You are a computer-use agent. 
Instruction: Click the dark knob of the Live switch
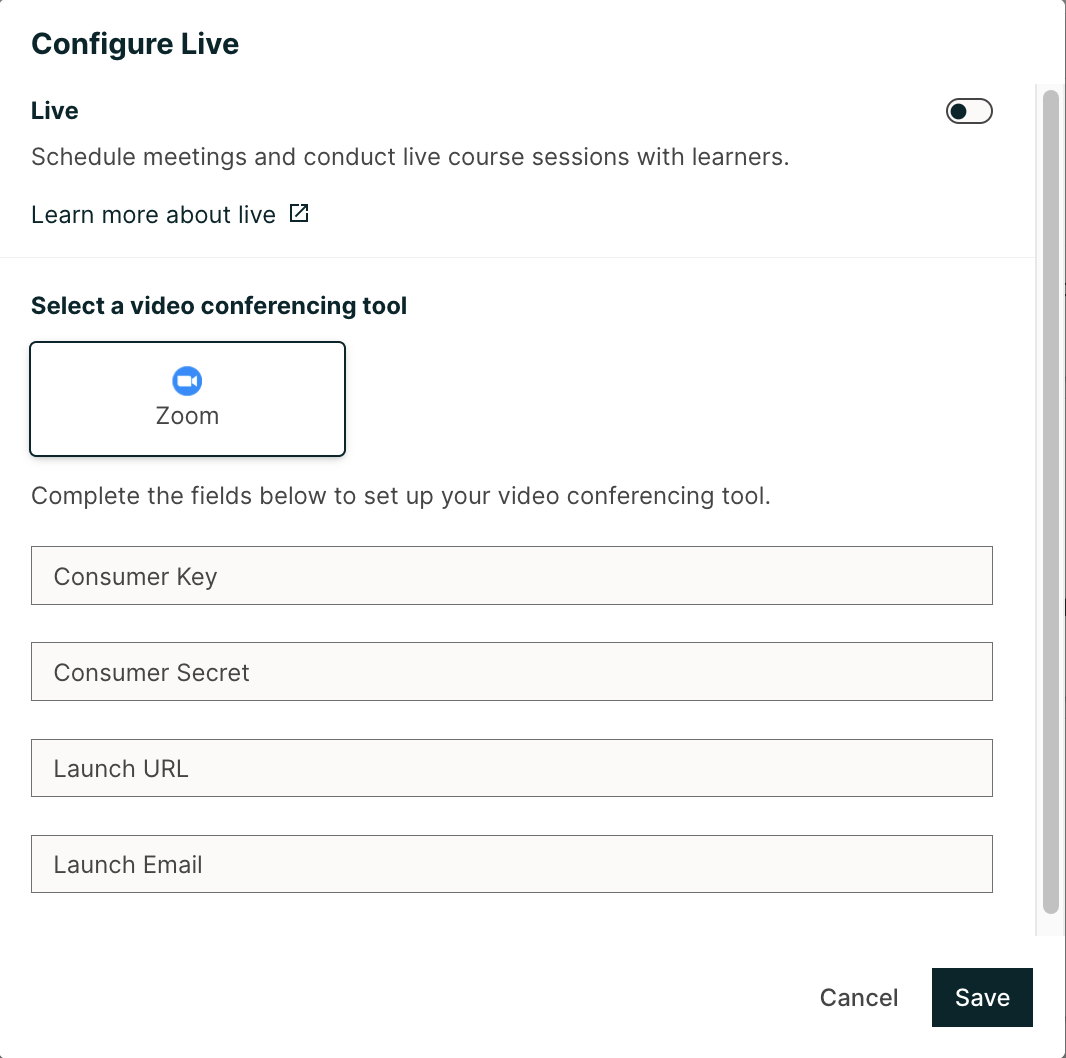pyautogui.click(x=959, y=111)
